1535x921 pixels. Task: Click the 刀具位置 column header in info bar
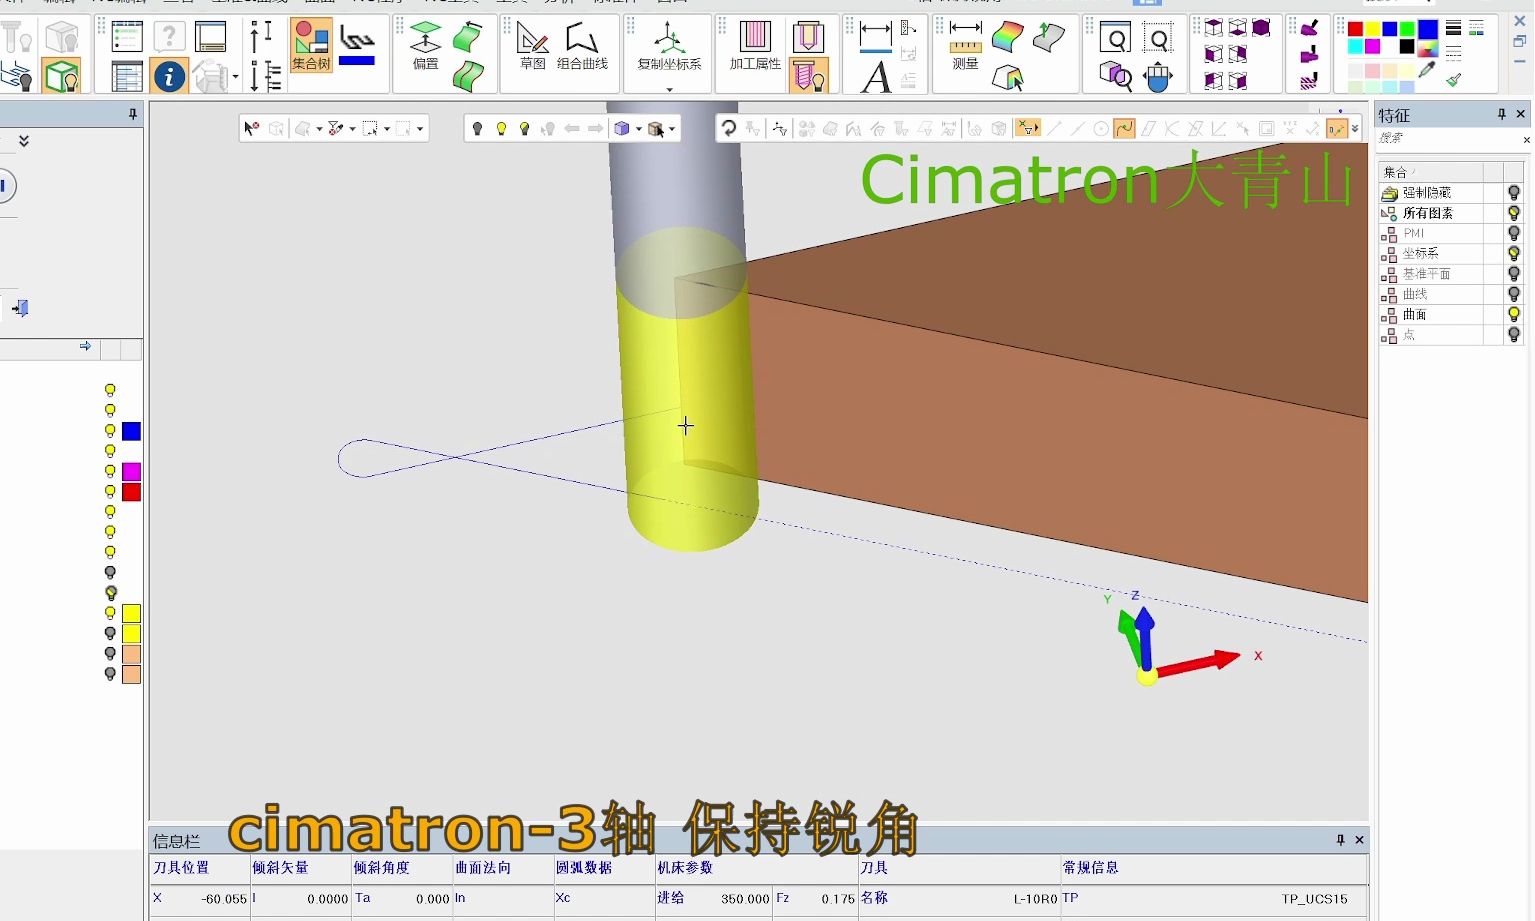181,868
